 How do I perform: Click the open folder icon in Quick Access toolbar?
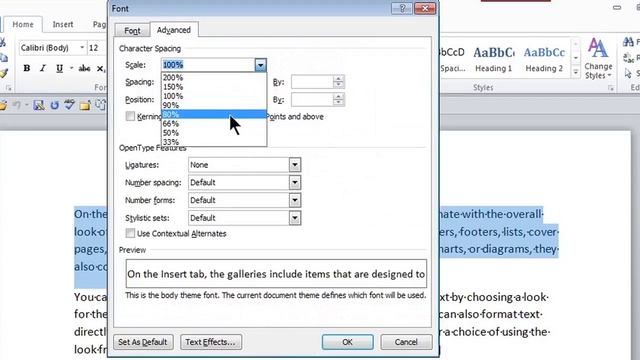pos(3,106)
